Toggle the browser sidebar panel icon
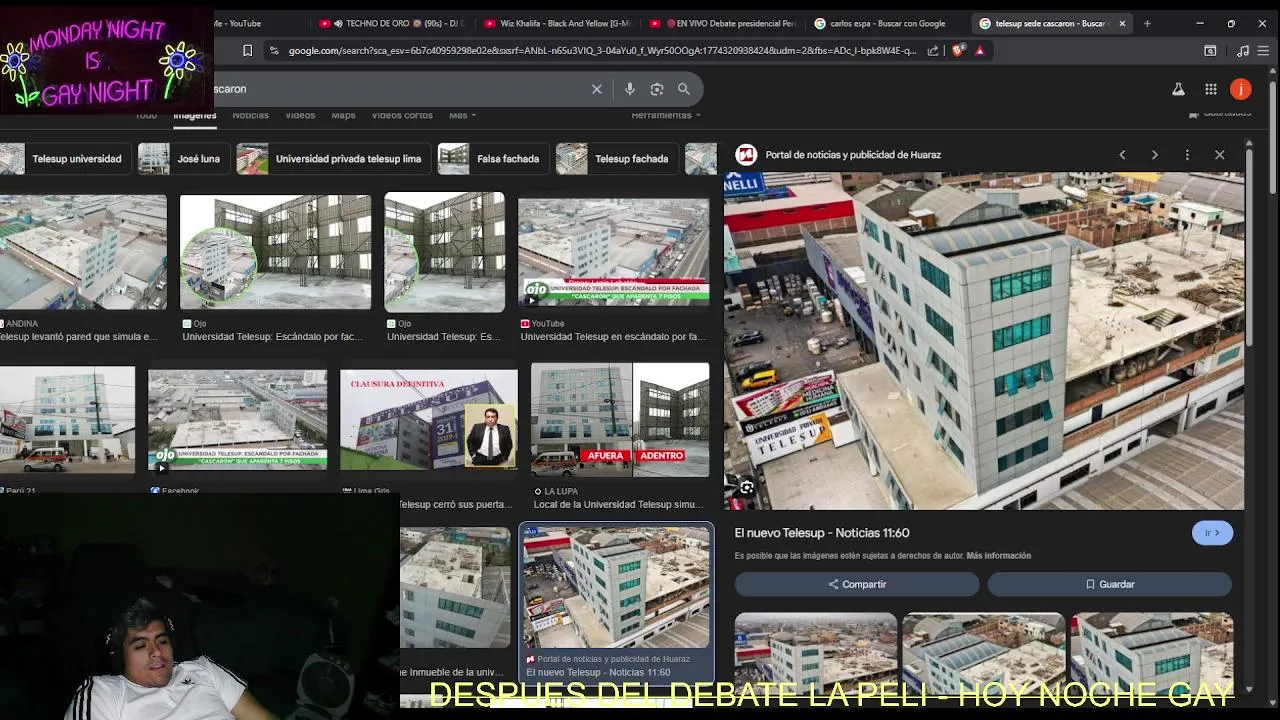Screen dimensions: 1280x720 [1210, 50]
